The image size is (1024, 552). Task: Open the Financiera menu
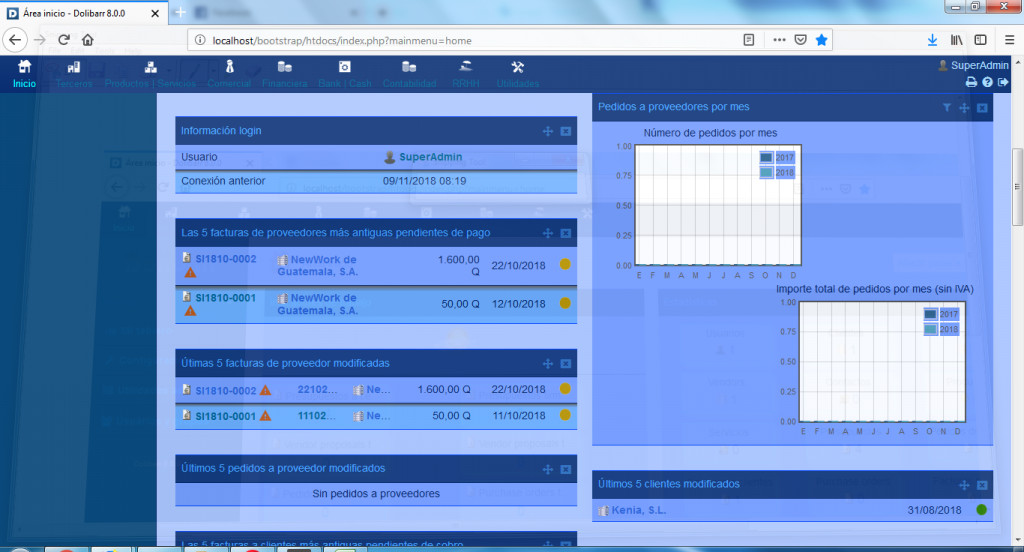pos(285,74)
